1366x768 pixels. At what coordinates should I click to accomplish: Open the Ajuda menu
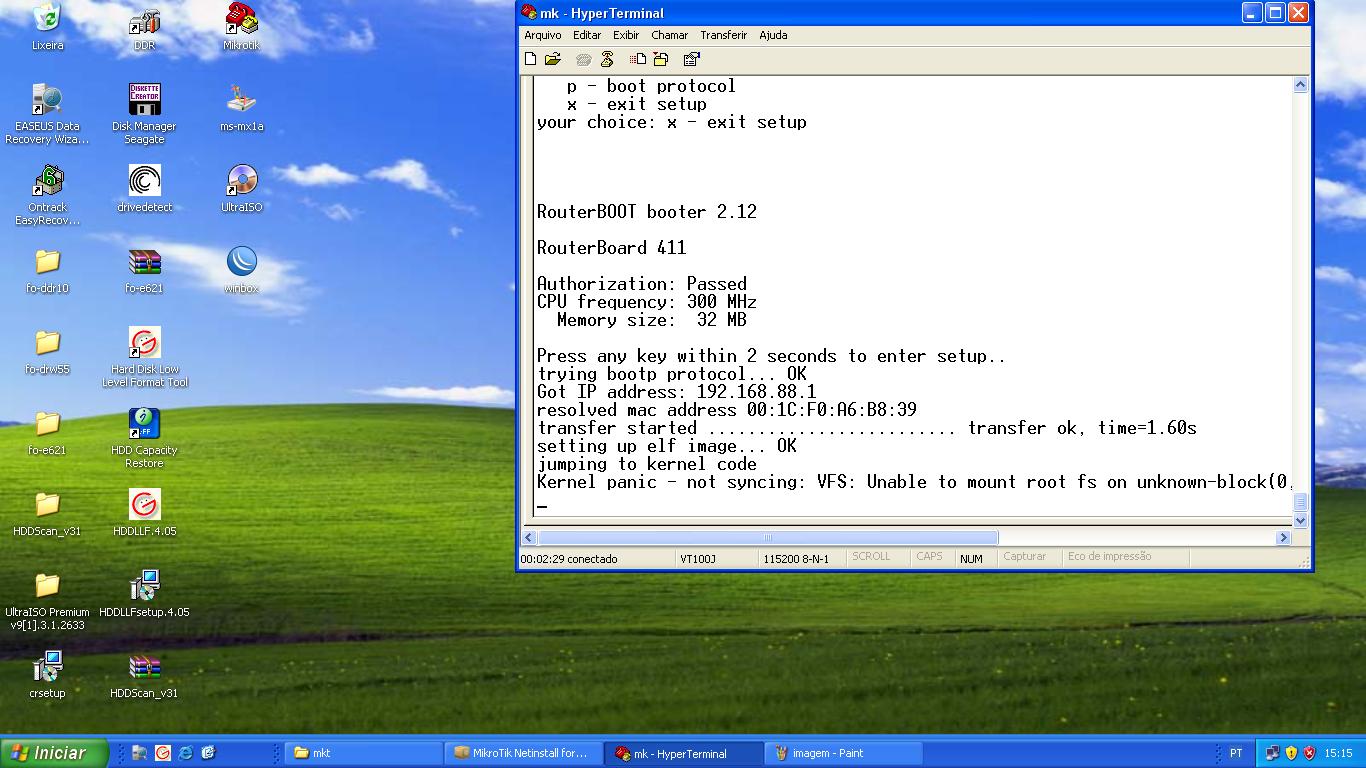pos(773,35)
